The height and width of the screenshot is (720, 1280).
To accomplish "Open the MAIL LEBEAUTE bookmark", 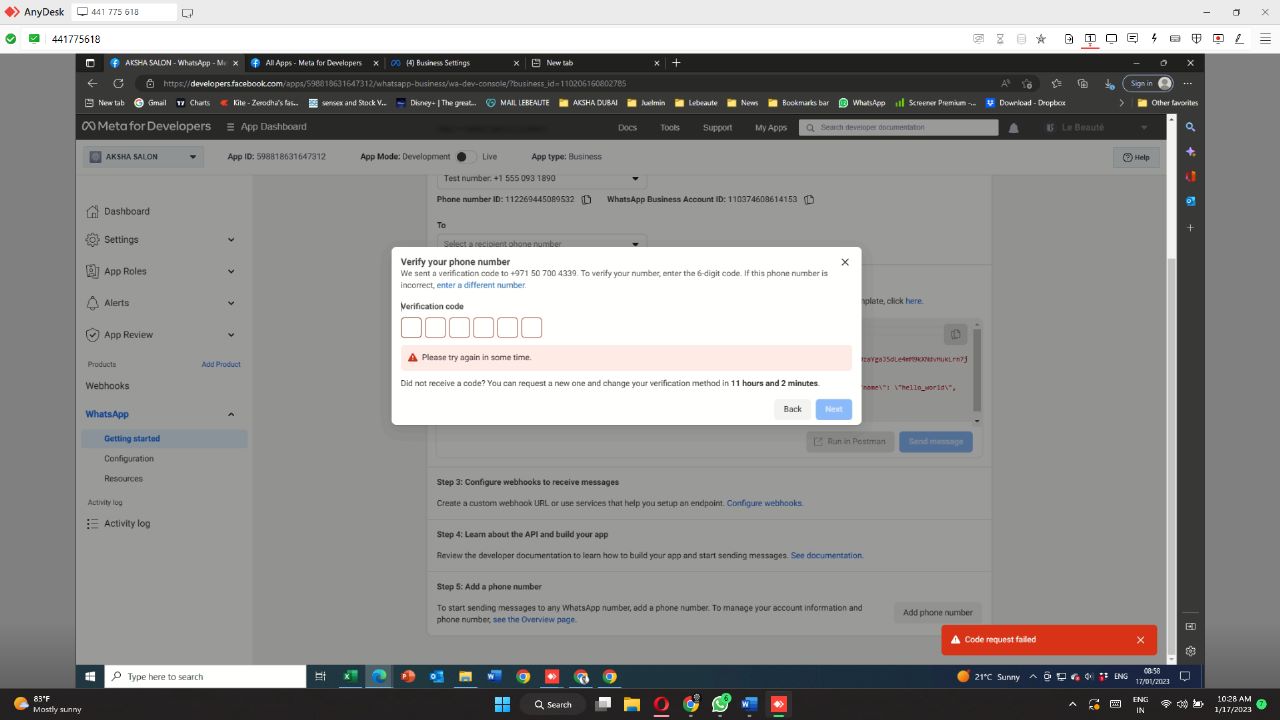I will click(517, 102).
